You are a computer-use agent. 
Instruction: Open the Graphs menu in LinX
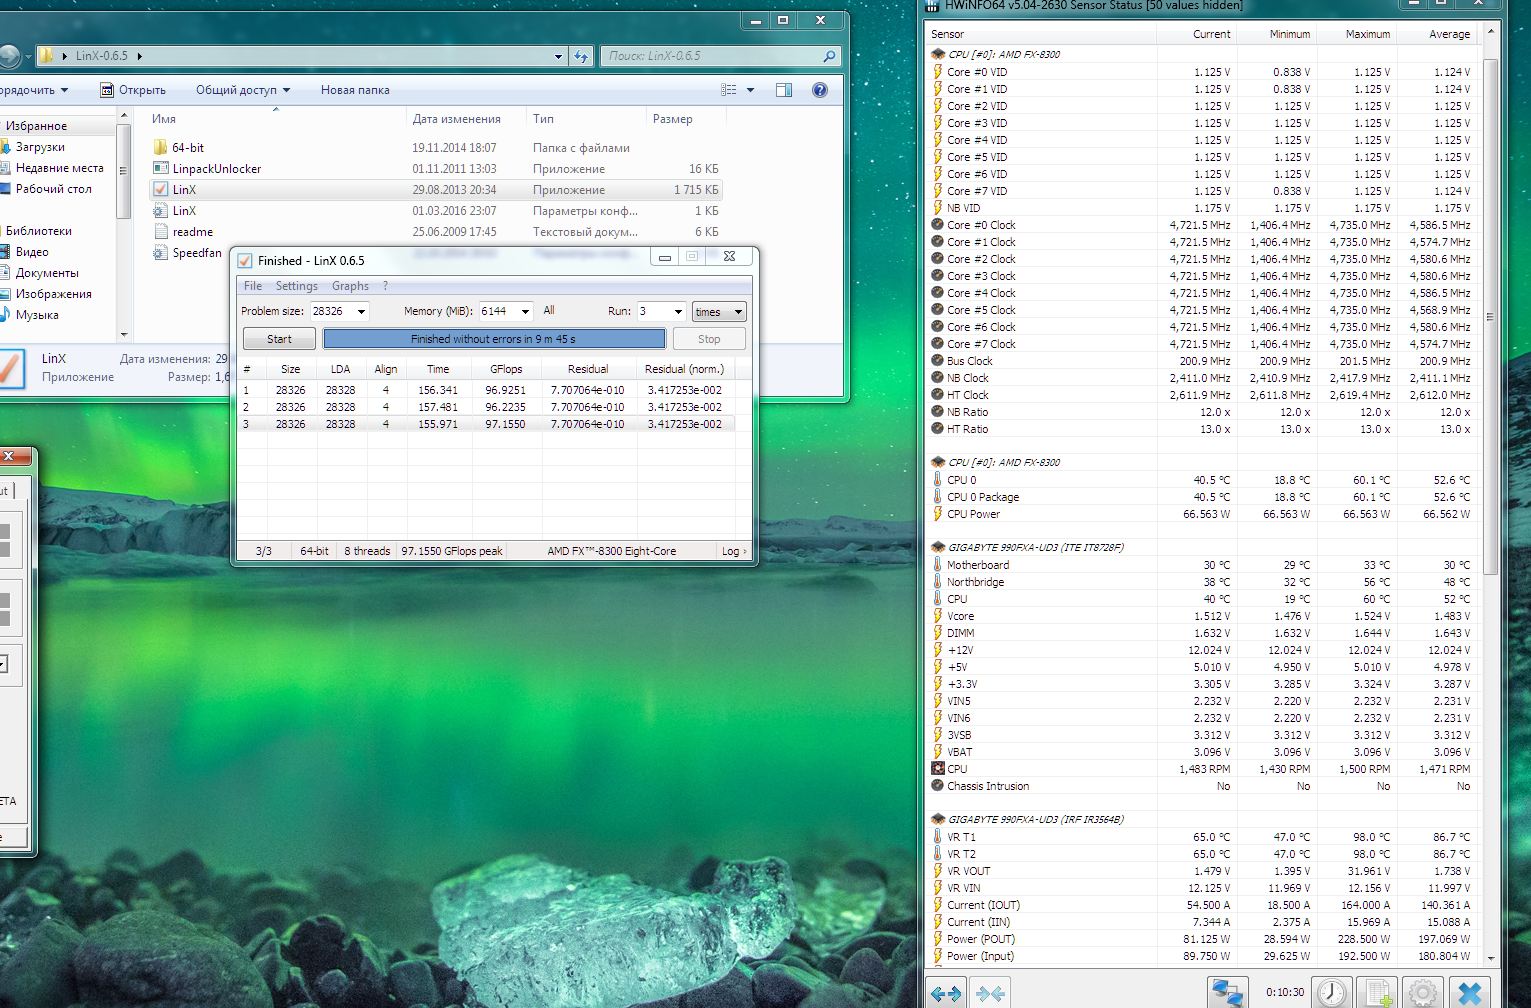pos(350,286)
